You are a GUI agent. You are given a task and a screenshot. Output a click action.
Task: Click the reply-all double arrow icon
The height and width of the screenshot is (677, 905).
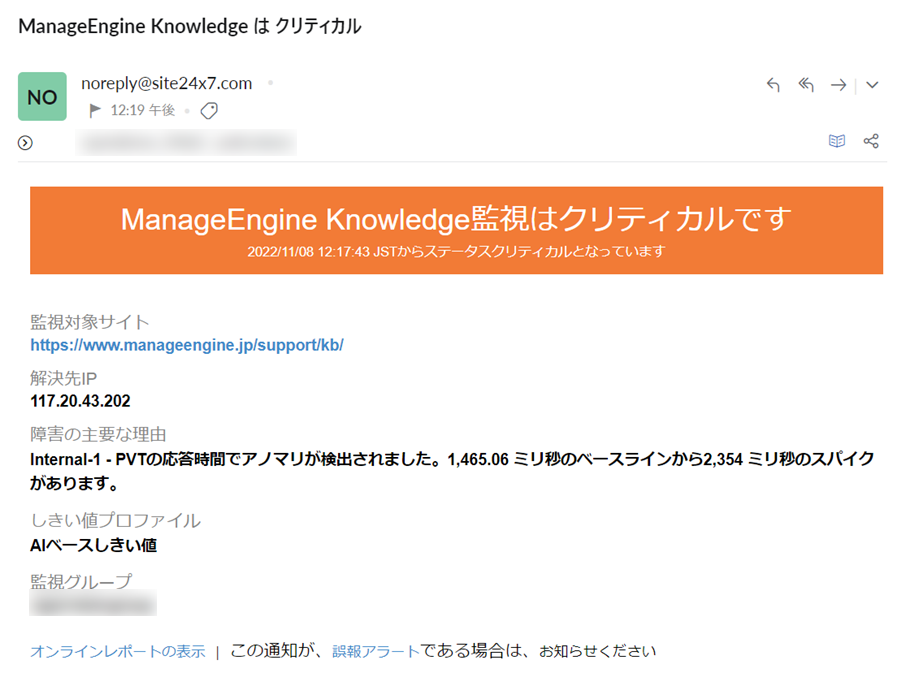pos(806,85)
